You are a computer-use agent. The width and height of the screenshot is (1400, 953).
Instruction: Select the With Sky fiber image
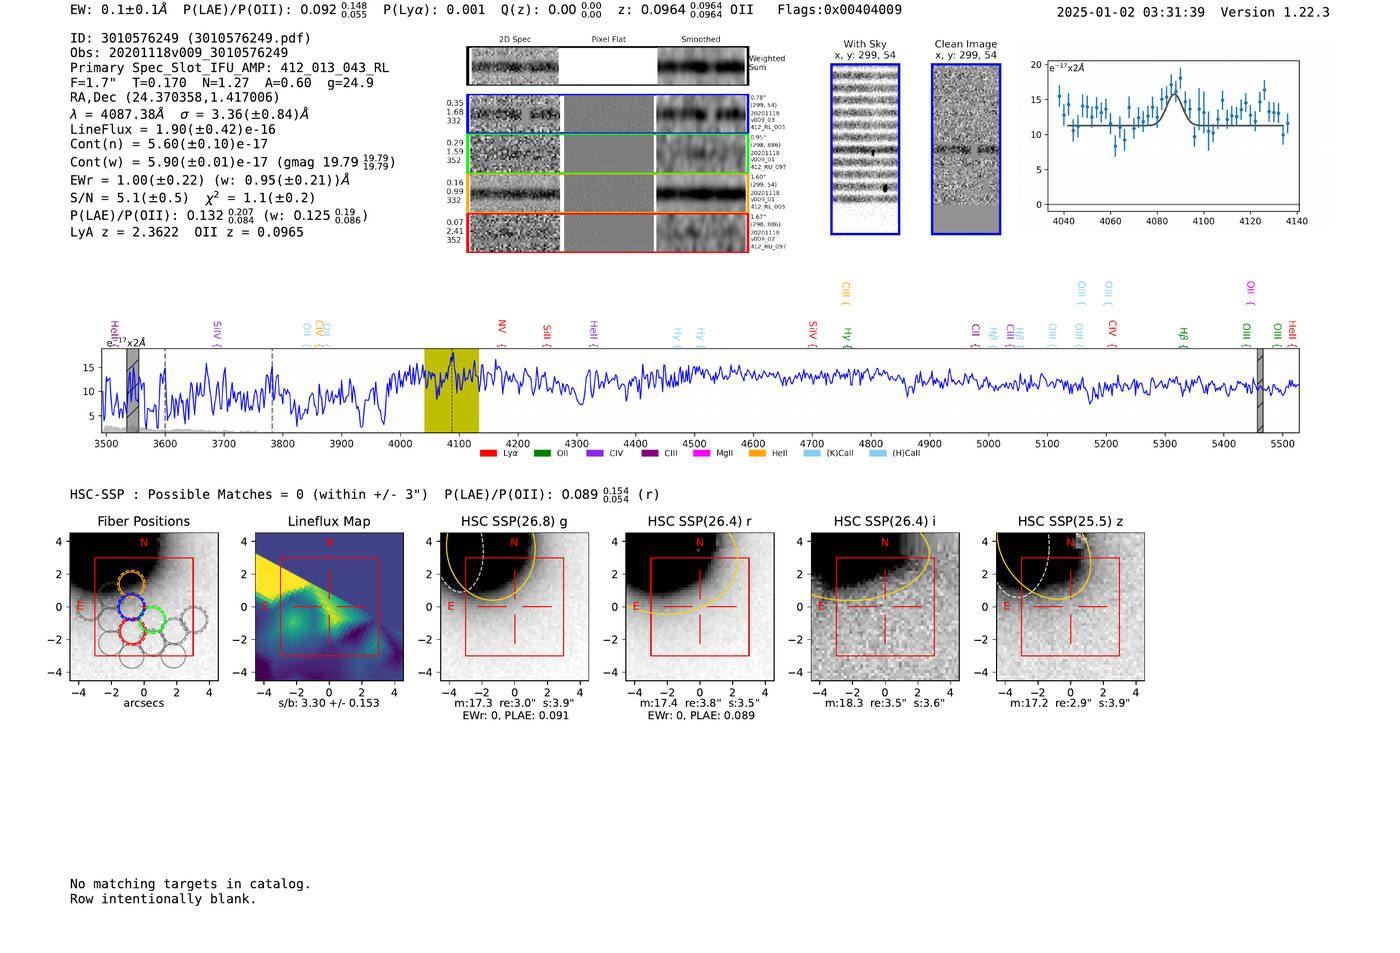(865, 149)
